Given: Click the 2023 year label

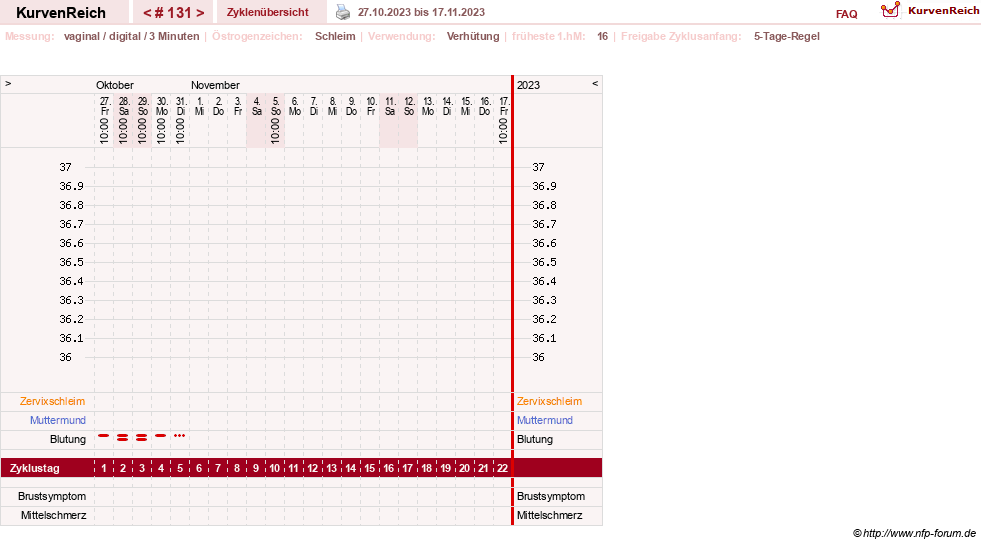Looking at the screenshot, I should coord(528,85).
